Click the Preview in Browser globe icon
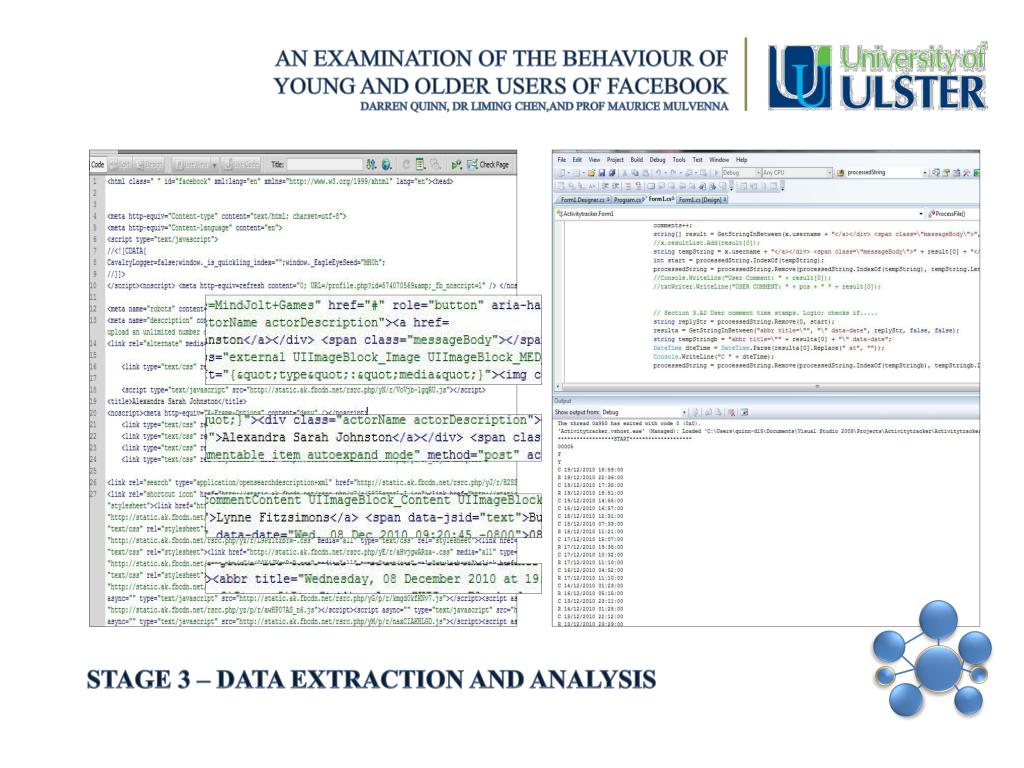Viewport: 1024px width, 768px height. coord(387,165)
